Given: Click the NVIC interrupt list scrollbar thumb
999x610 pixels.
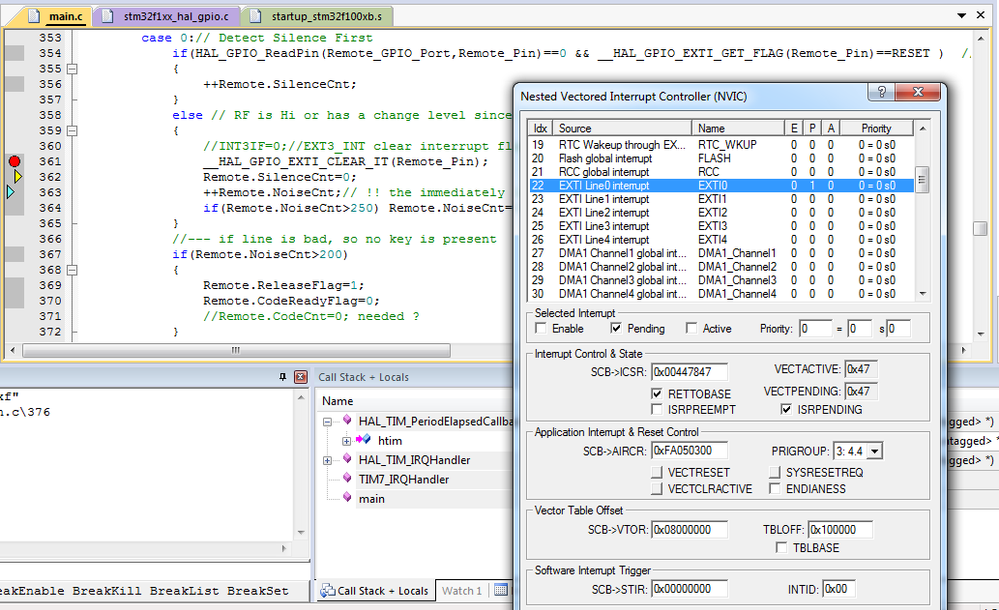Looking at the screenshot, I should coord(921,179).
